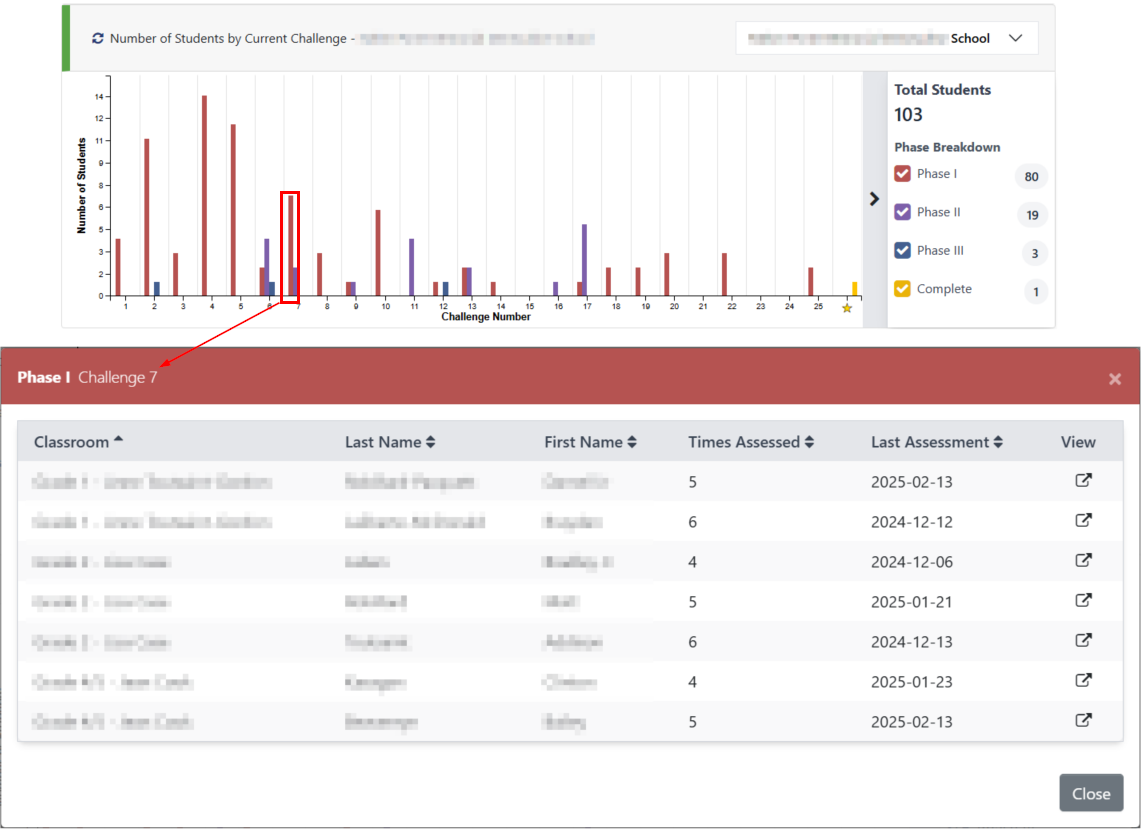Click the Close button

(1091, 793)
